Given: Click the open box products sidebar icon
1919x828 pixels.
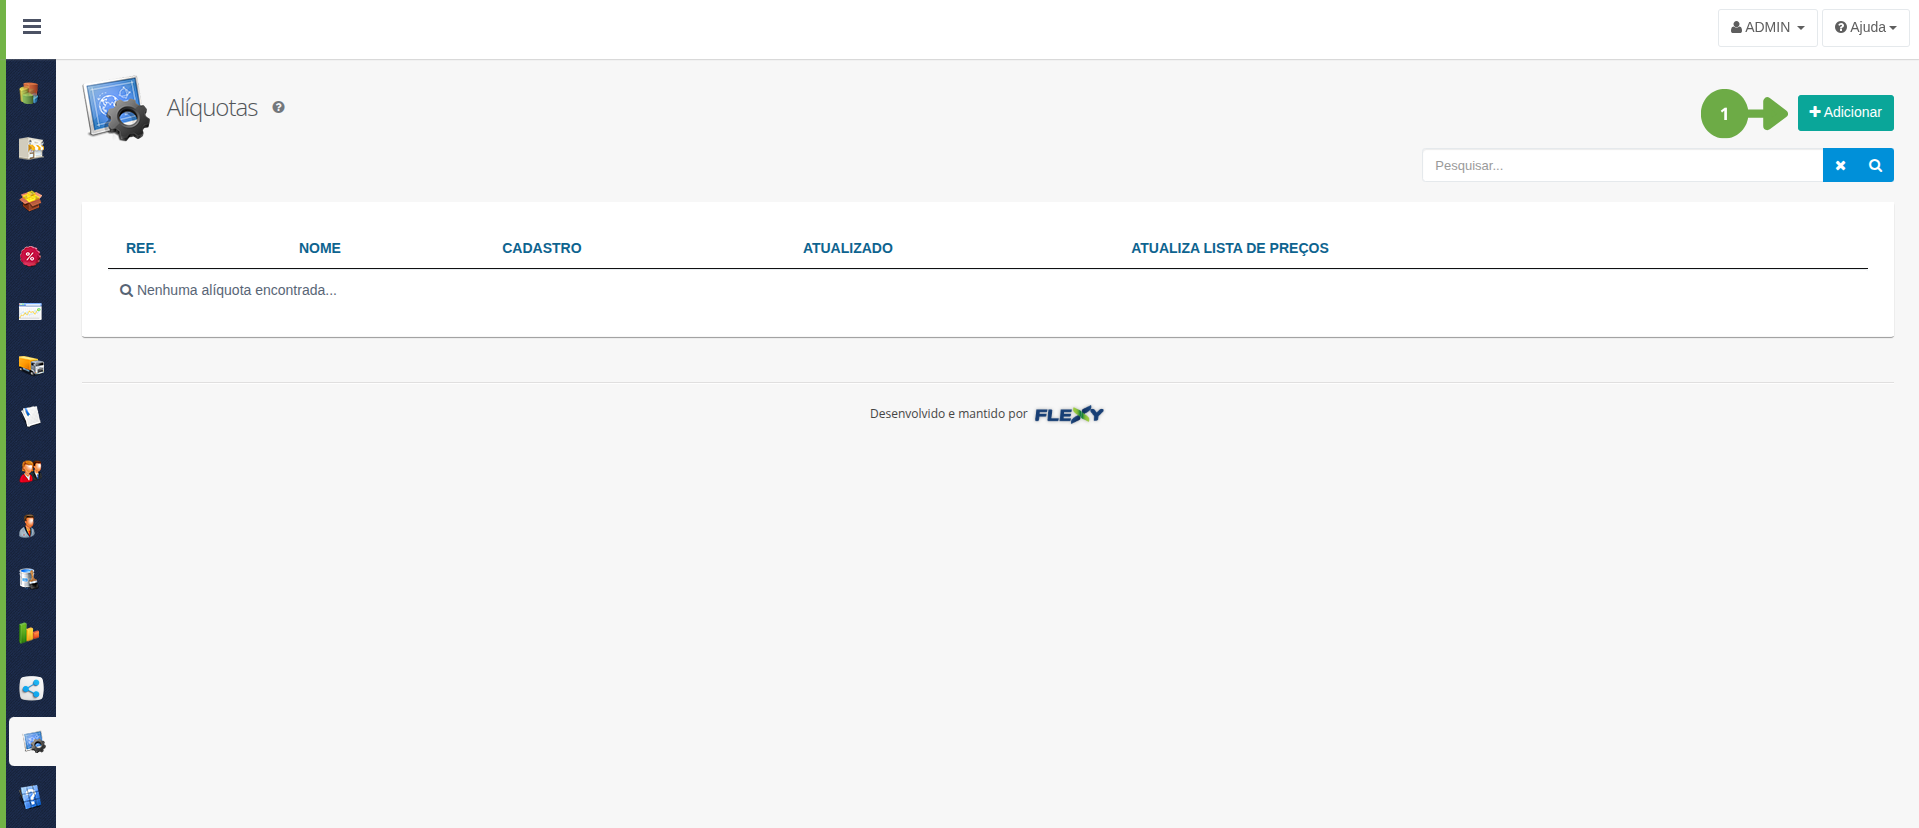Looking at the screenshot, I should click(x=31, y=201).
